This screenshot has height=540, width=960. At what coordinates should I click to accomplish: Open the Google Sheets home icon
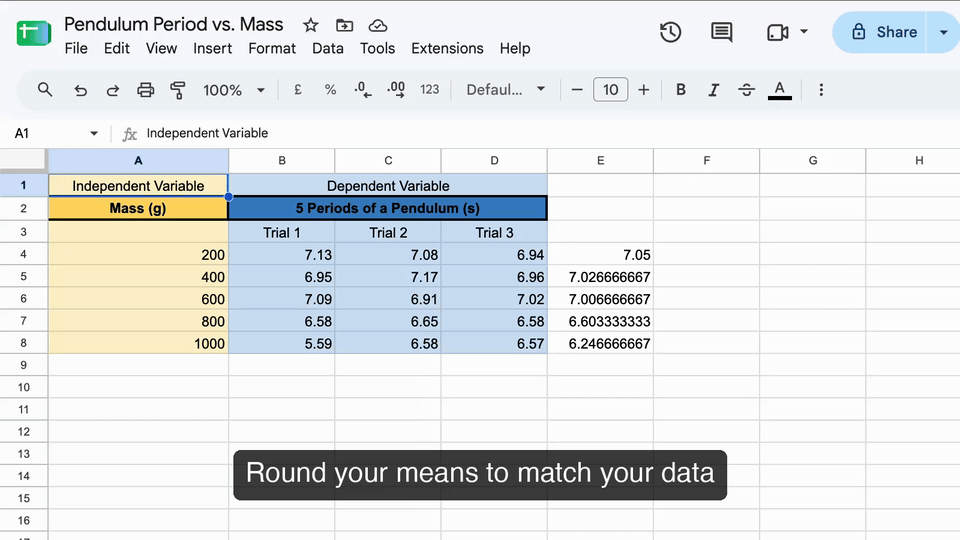click(34, 32)
